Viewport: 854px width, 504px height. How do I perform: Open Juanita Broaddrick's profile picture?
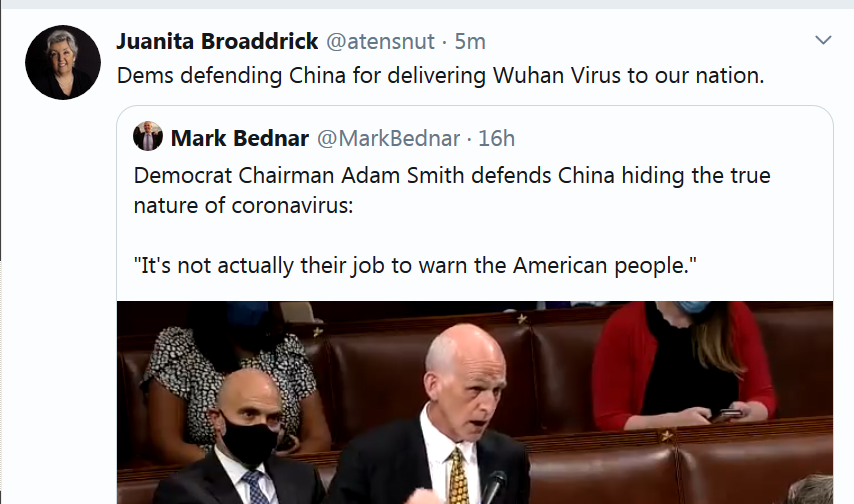[63, 62]
